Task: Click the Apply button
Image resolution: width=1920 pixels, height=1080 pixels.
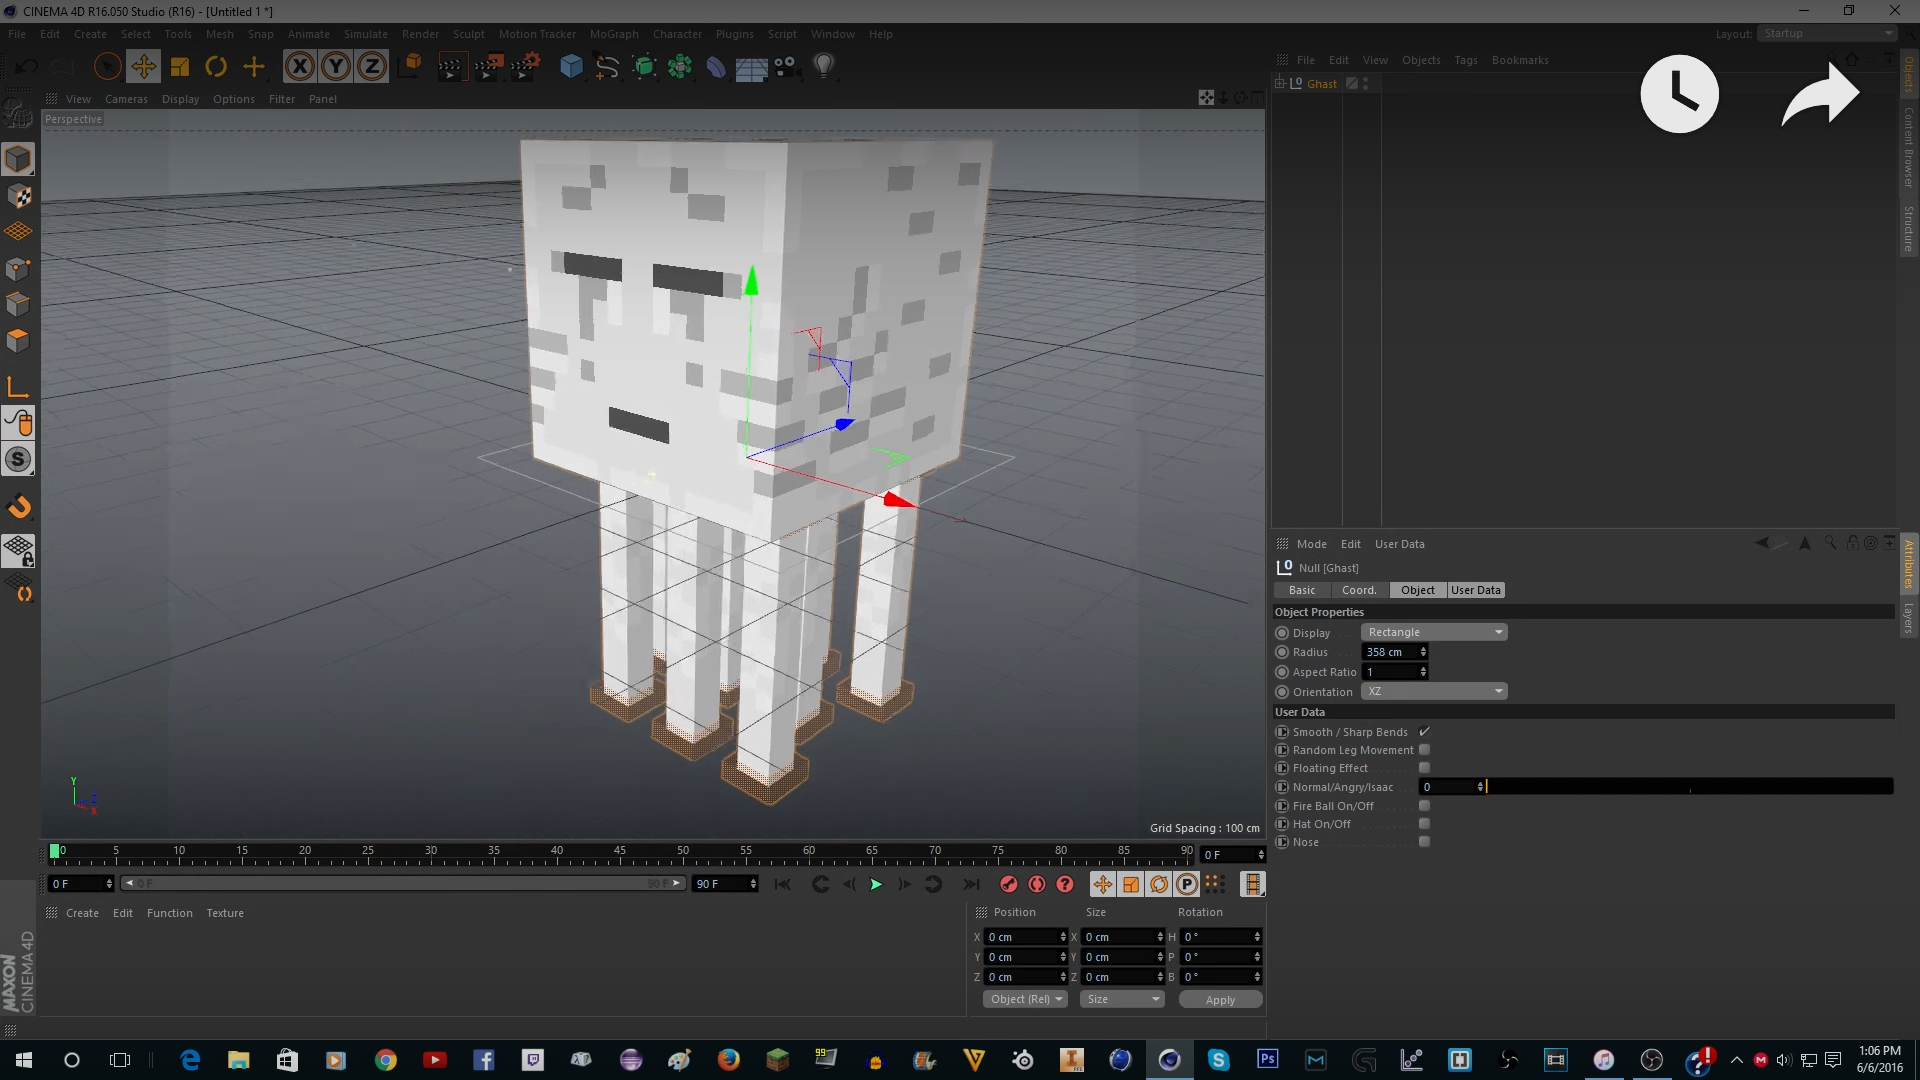Action: (x=1220, y=1000)
